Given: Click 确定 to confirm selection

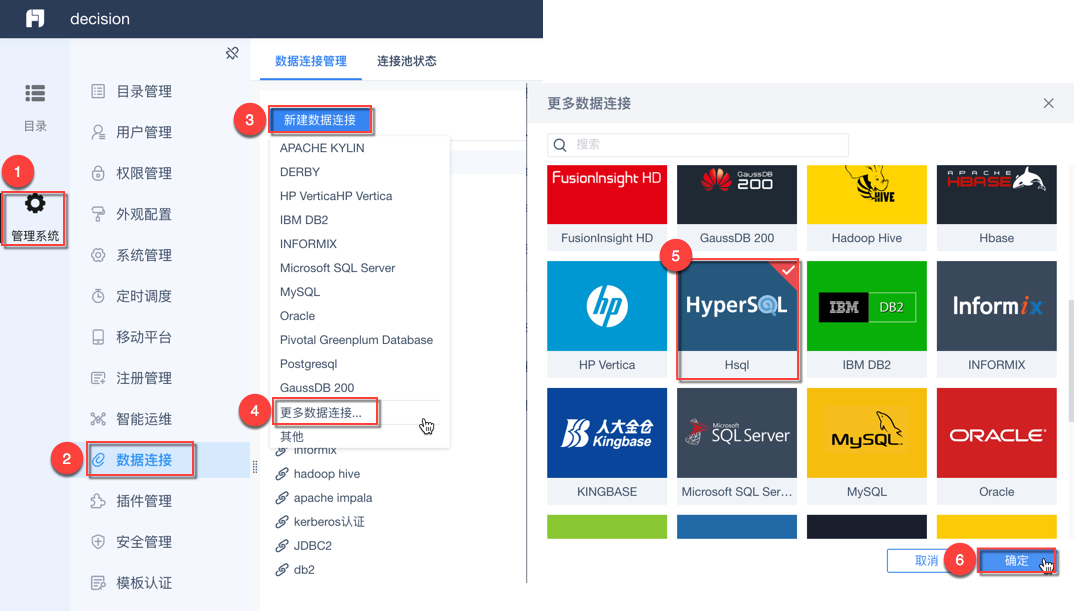Looking at the screenshot, I should click(x=1016, y=561).
